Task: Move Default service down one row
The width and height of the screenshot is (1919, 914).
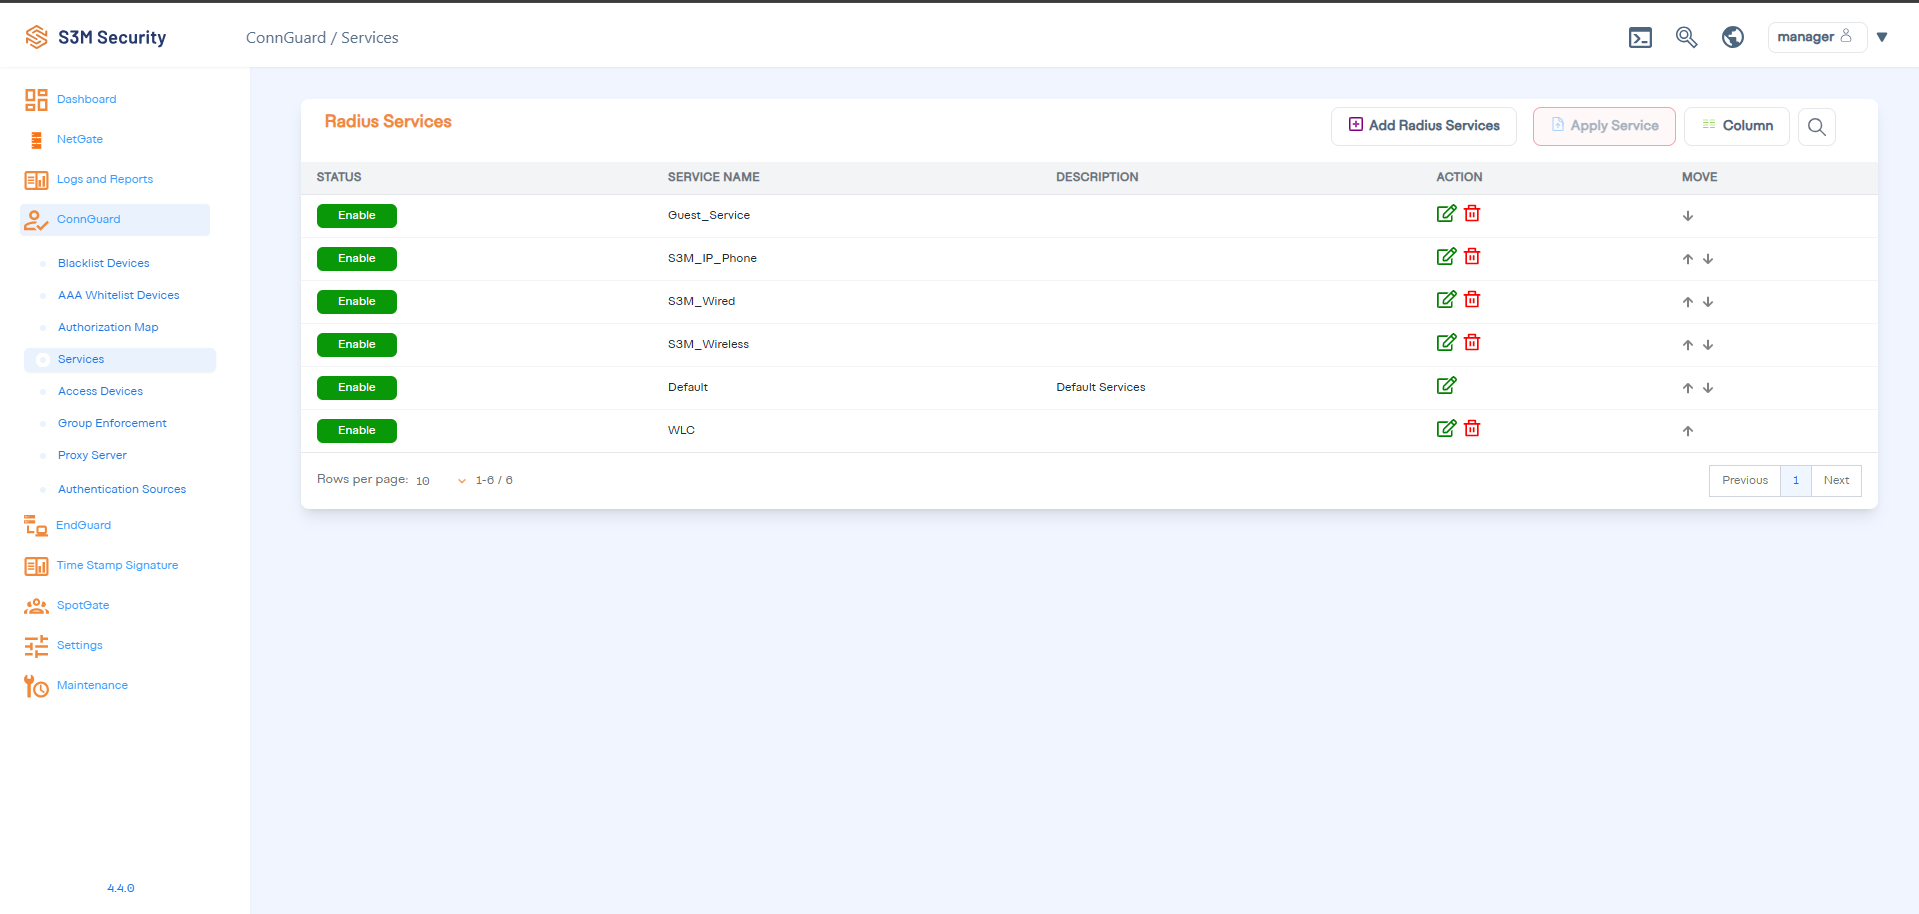Action: click(x=1708, y=388)
